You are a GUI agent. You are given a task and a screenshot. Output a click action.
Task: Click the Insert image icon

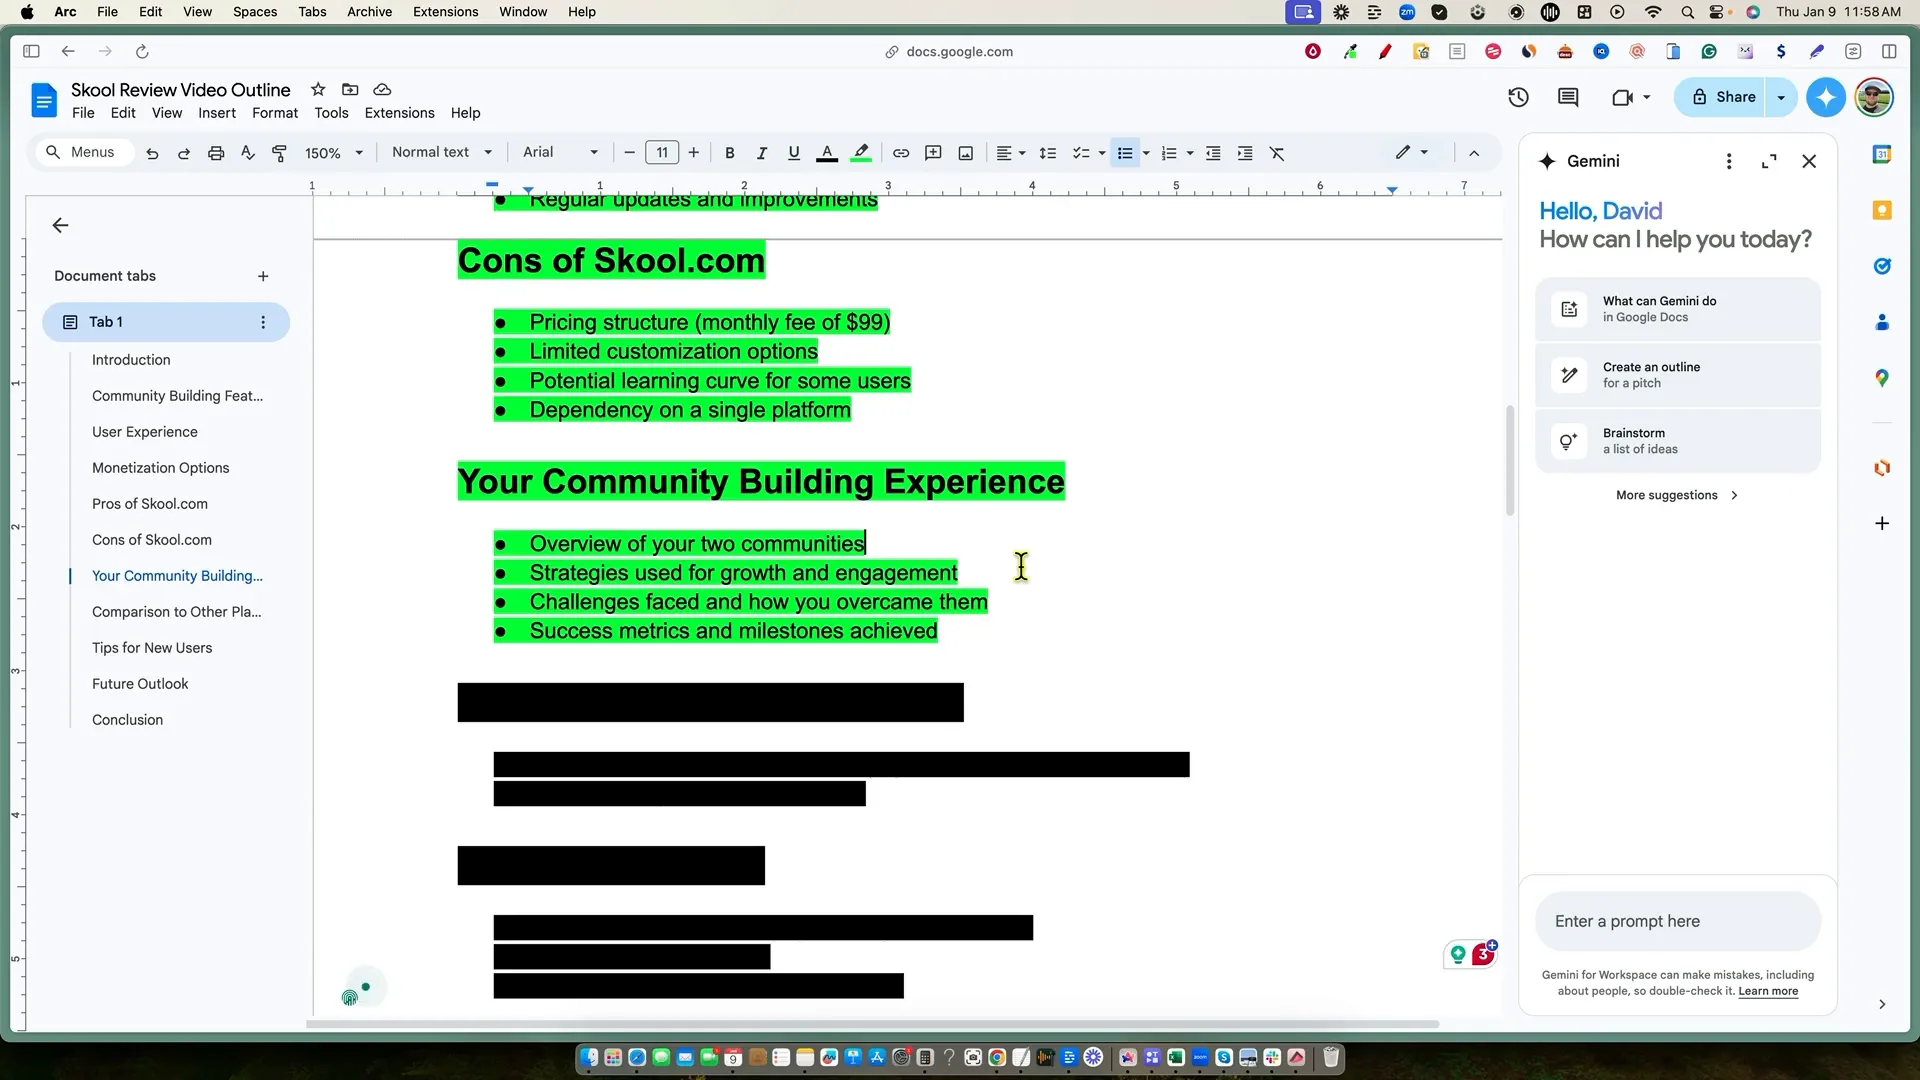(965, 153)
